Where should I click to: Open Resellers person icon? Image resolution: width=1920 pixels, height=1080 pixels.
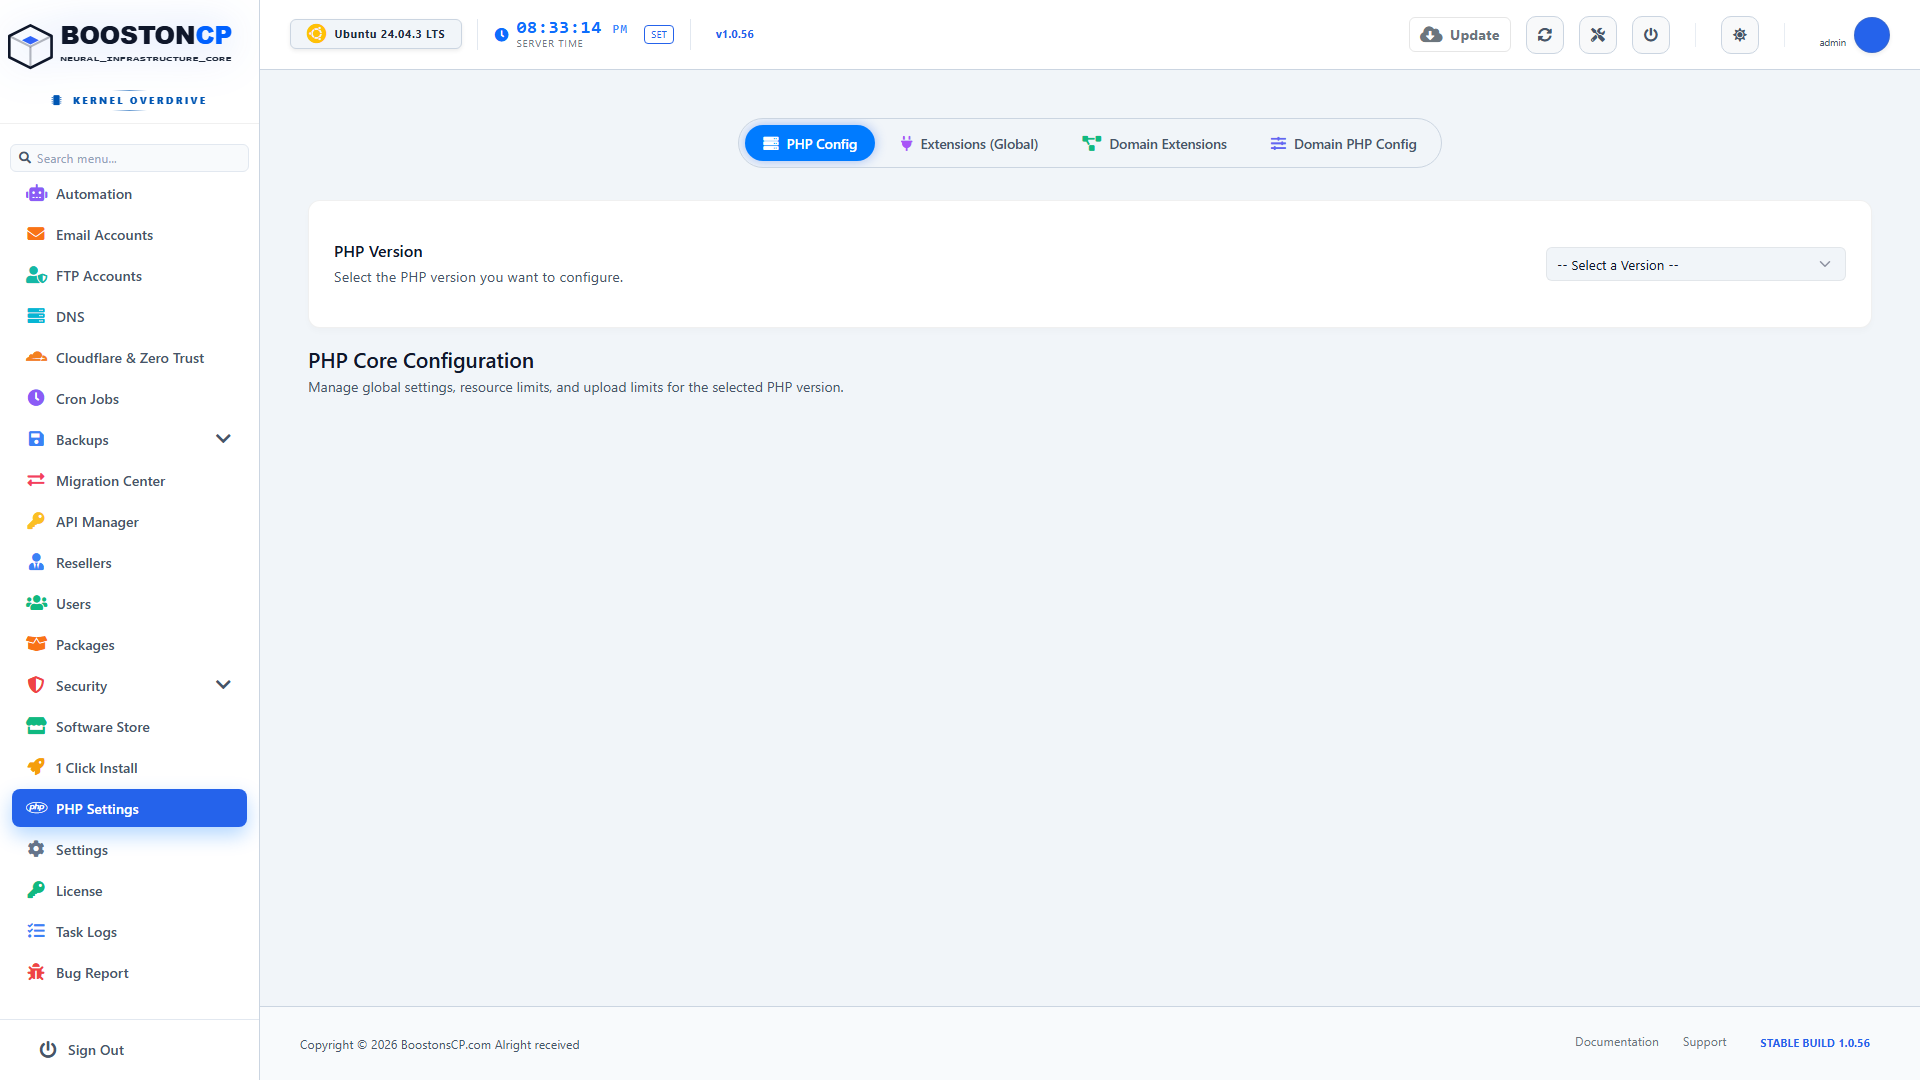click(36, 562)
